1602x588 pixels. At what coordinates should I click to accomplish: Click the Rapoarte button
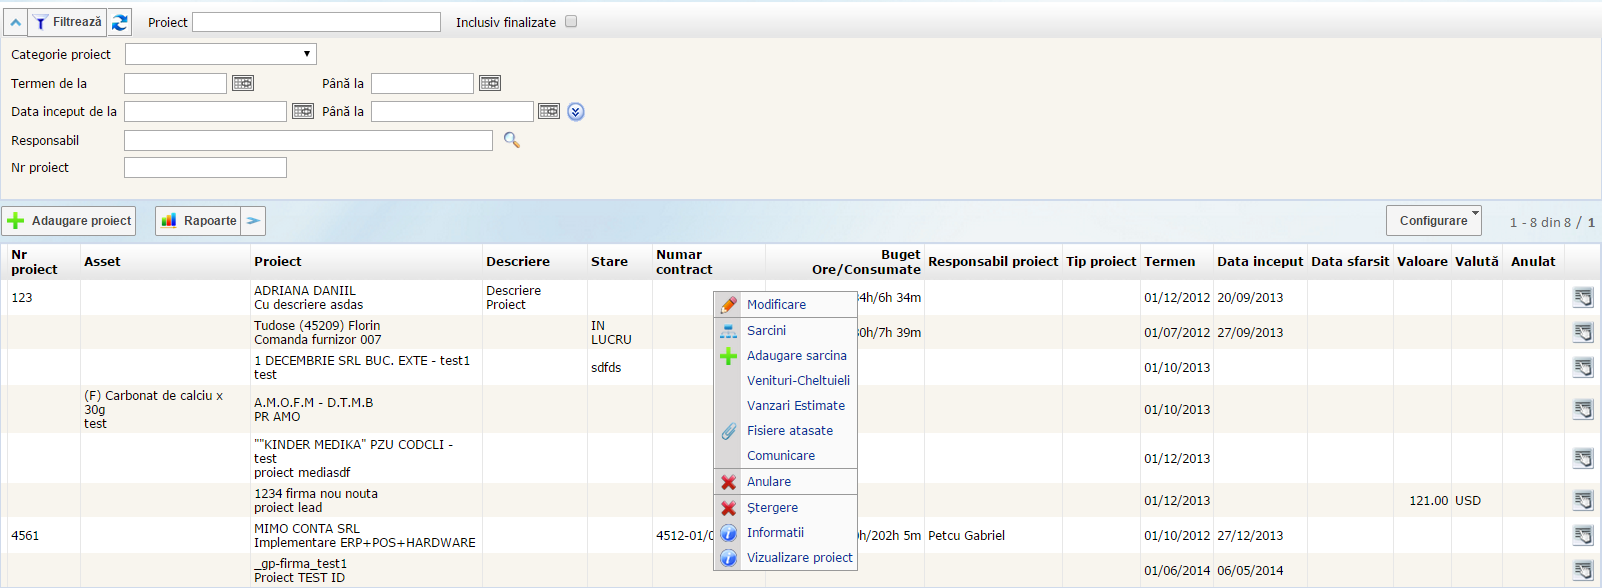coord(199,220)
